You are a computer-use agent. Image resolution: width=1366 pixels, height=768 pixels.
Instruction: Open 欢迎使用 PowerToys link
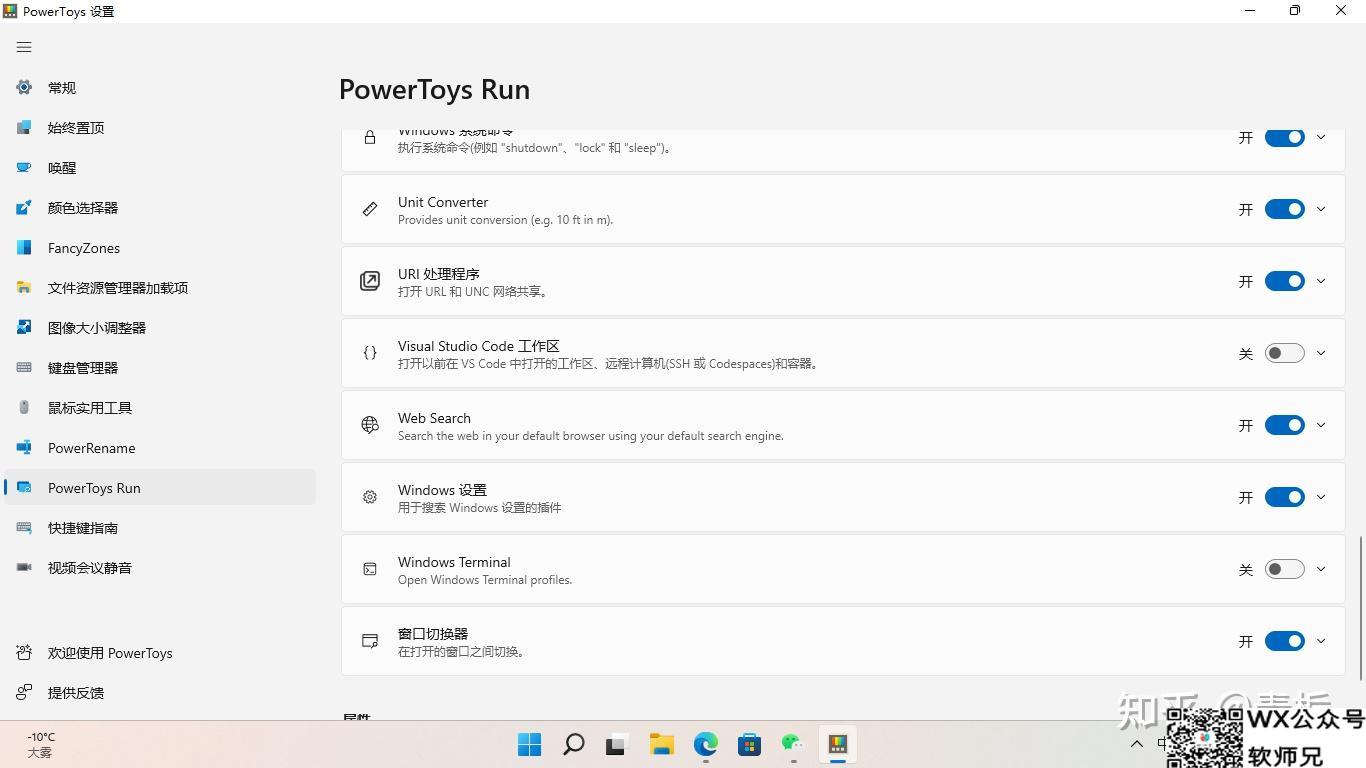160,653
